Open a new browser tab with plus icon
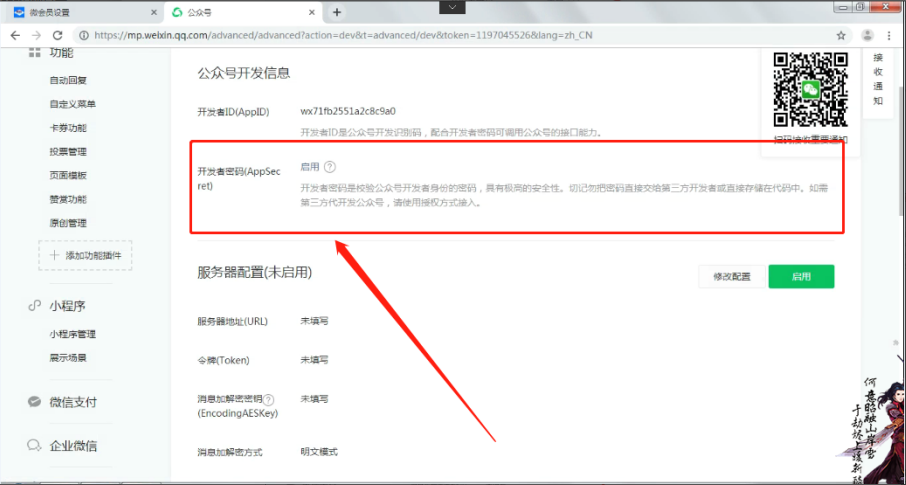 coord(337,12)
